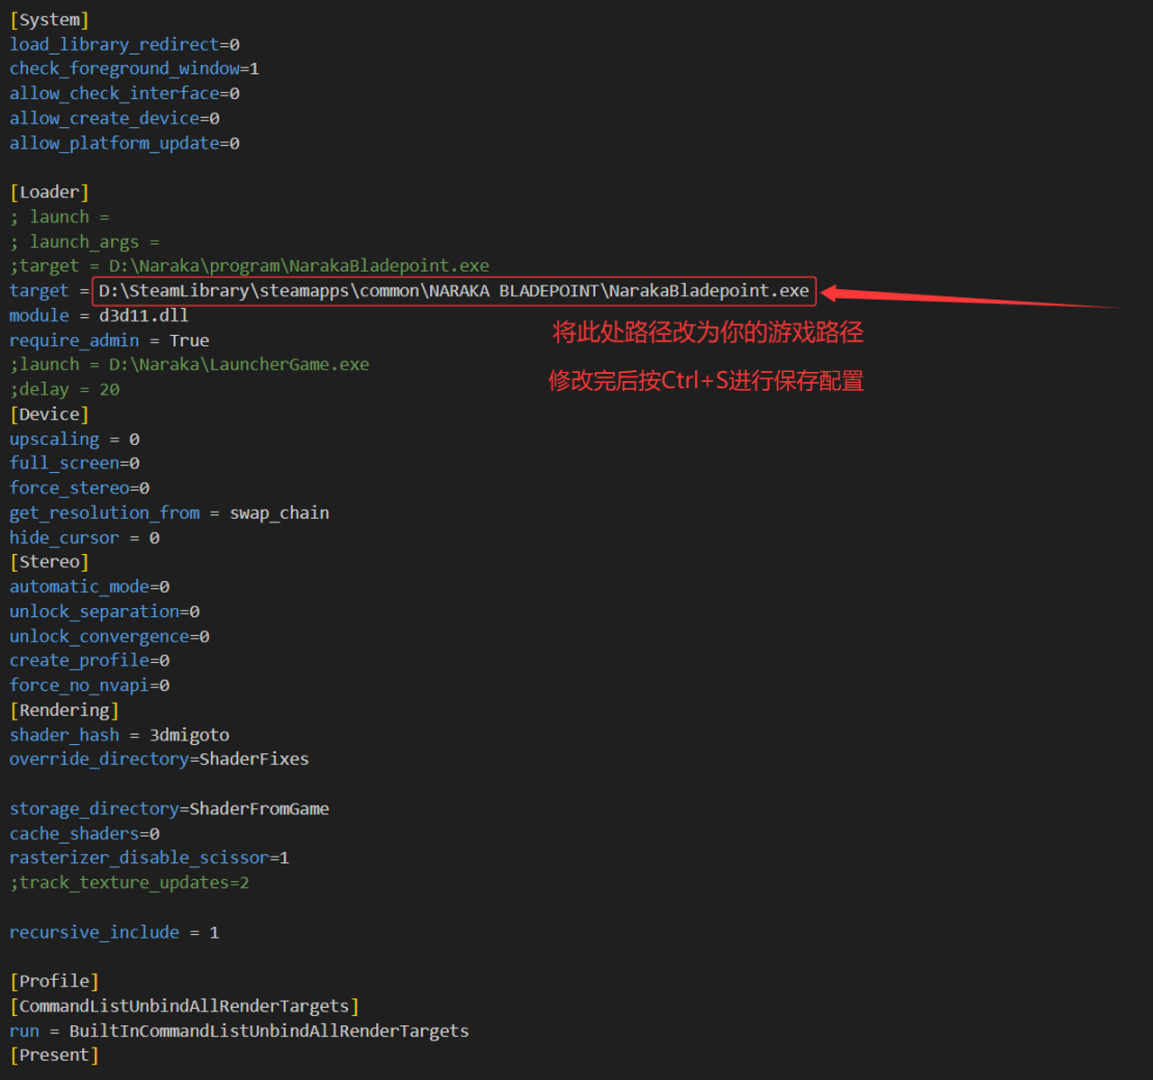Screen dimensions: 1153x1080
Task: Click the '; launch_args =' comment line
Action: point(85,242)
